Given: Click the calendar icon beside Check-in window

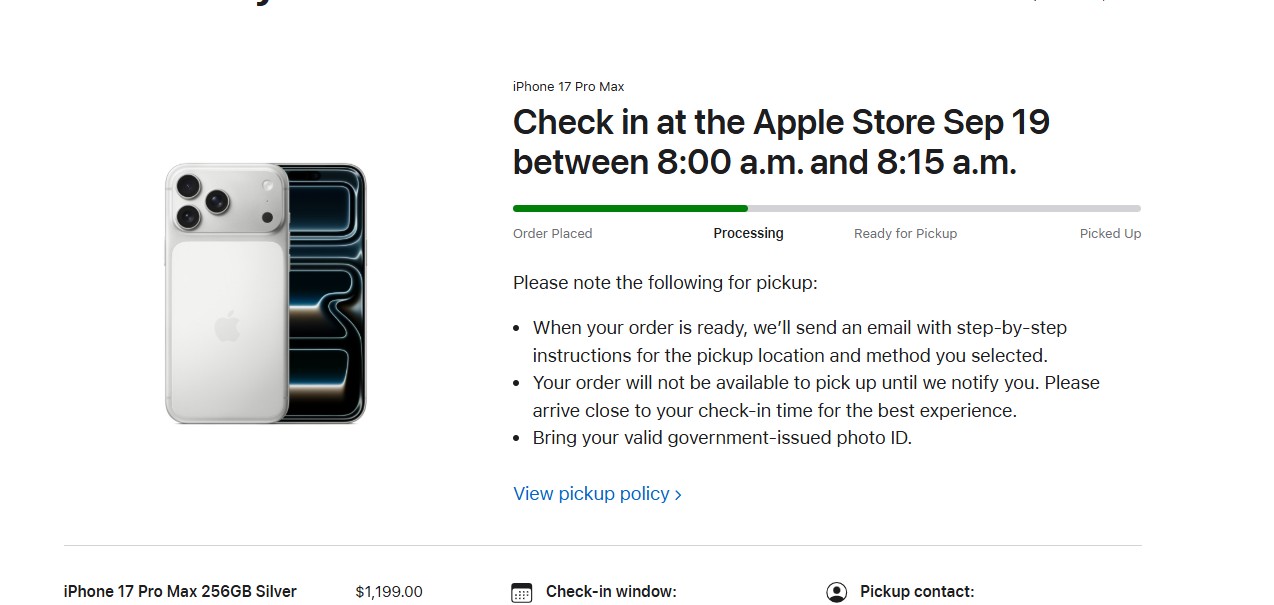Looking at the screenshot, I should tap(521, 592).
